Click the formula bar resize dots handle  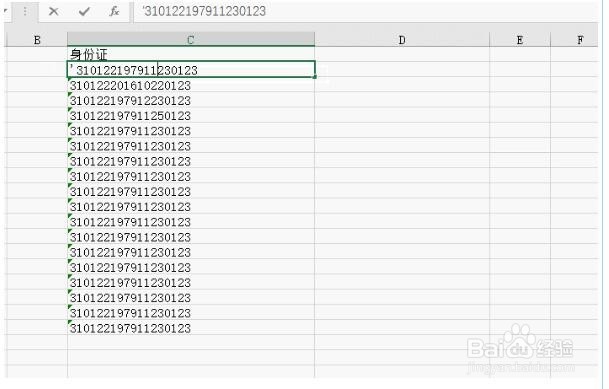click(x=25, y=12)
